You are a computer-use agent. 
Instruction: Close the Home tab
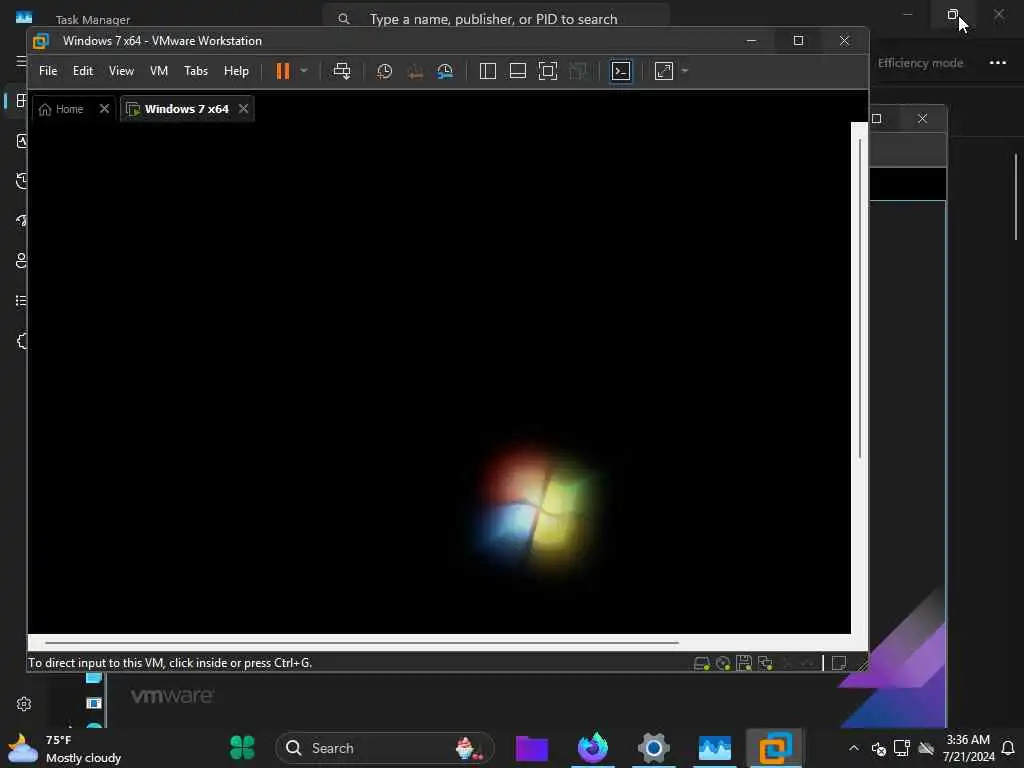[104, 108]
